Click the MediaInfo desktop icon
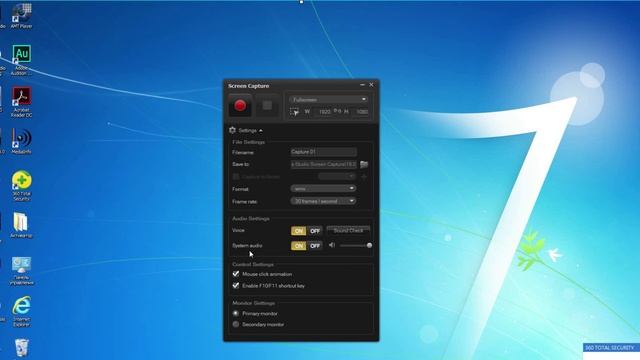Viewport: 640px width, 360px height. tap(21, 141)
